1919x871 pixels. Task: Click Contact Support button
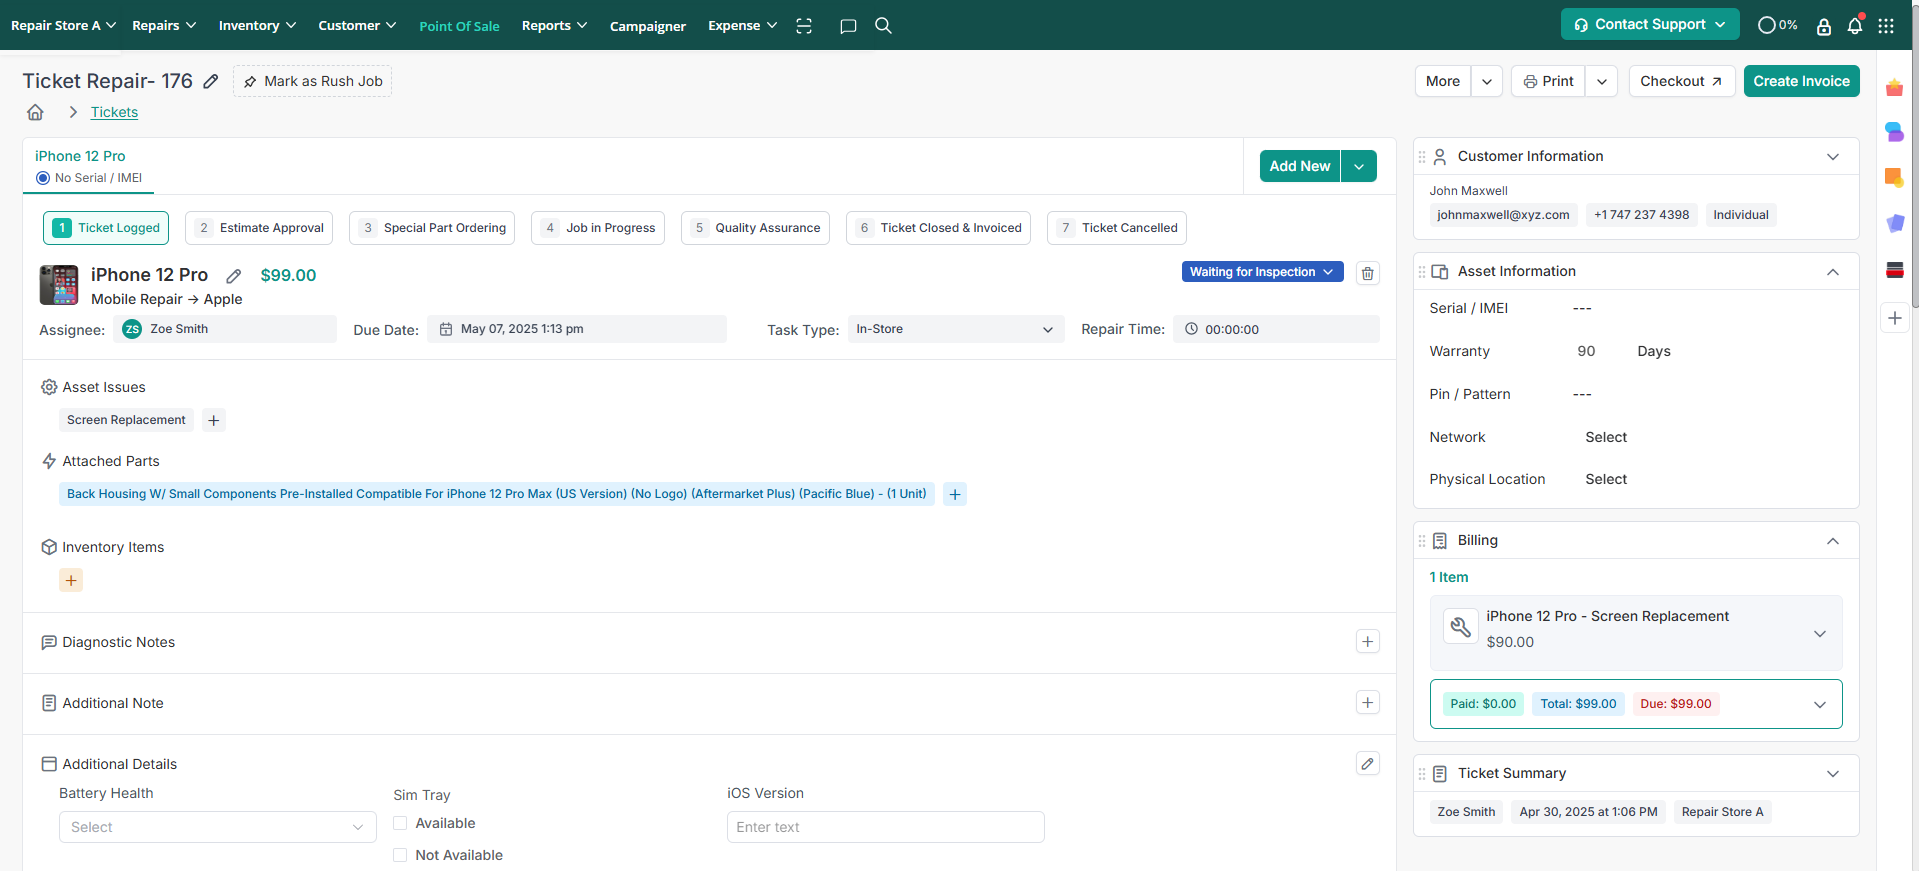[x=1650, y=24]
